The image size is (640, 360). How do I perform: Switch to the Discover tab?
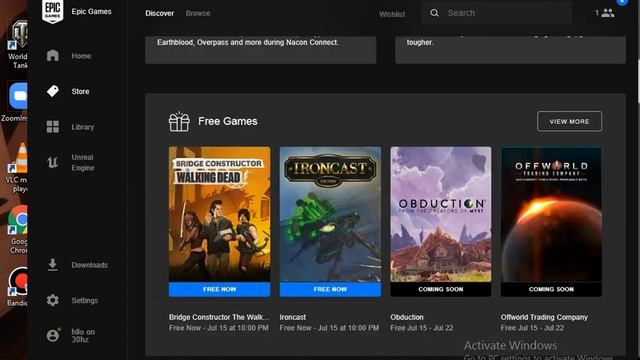[160, 13]
